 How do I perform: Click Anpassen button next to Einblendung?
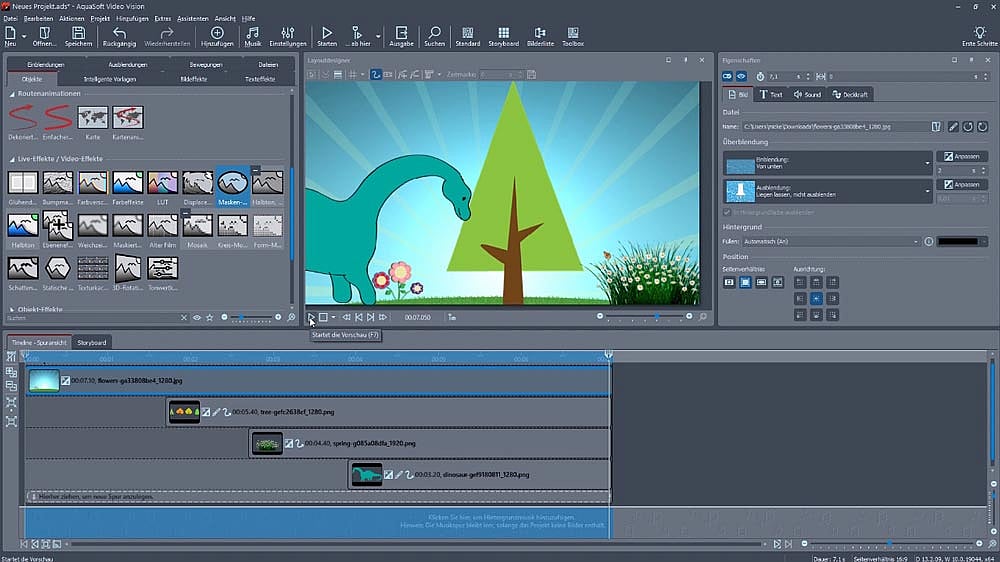[962, 157]
